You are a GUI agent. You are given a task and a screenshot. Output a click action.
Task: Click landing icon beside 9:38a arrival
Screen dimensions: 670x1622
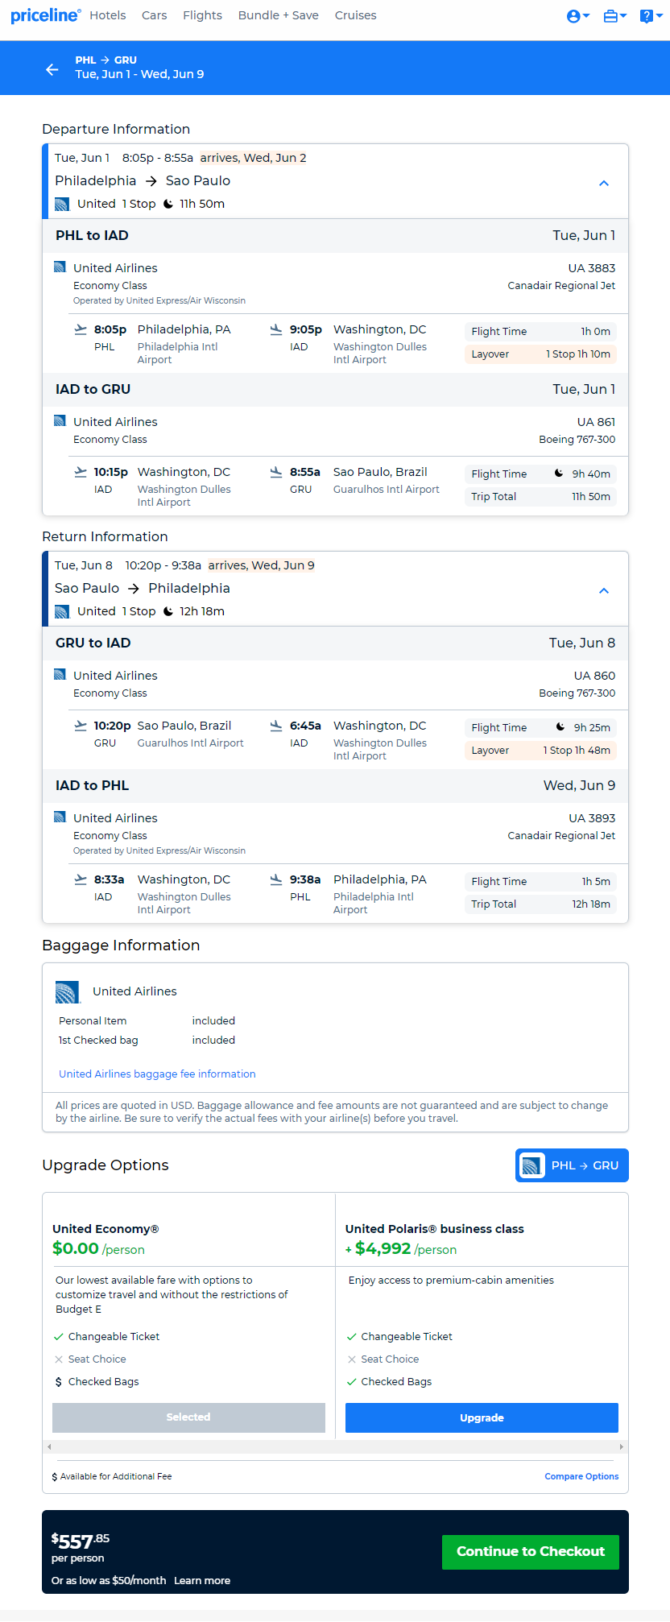point(276,880)
